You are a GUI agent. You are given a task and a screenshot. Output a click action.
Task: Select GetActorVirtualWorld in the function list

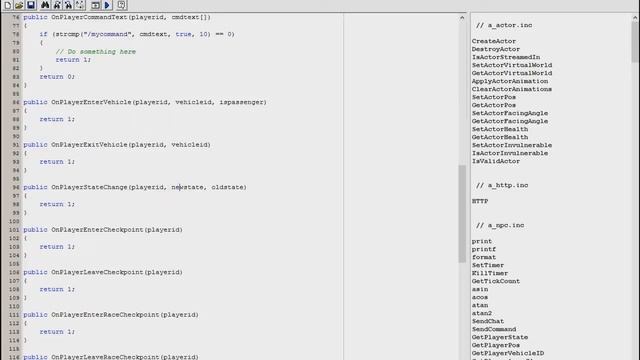click(x=512, y=73)
